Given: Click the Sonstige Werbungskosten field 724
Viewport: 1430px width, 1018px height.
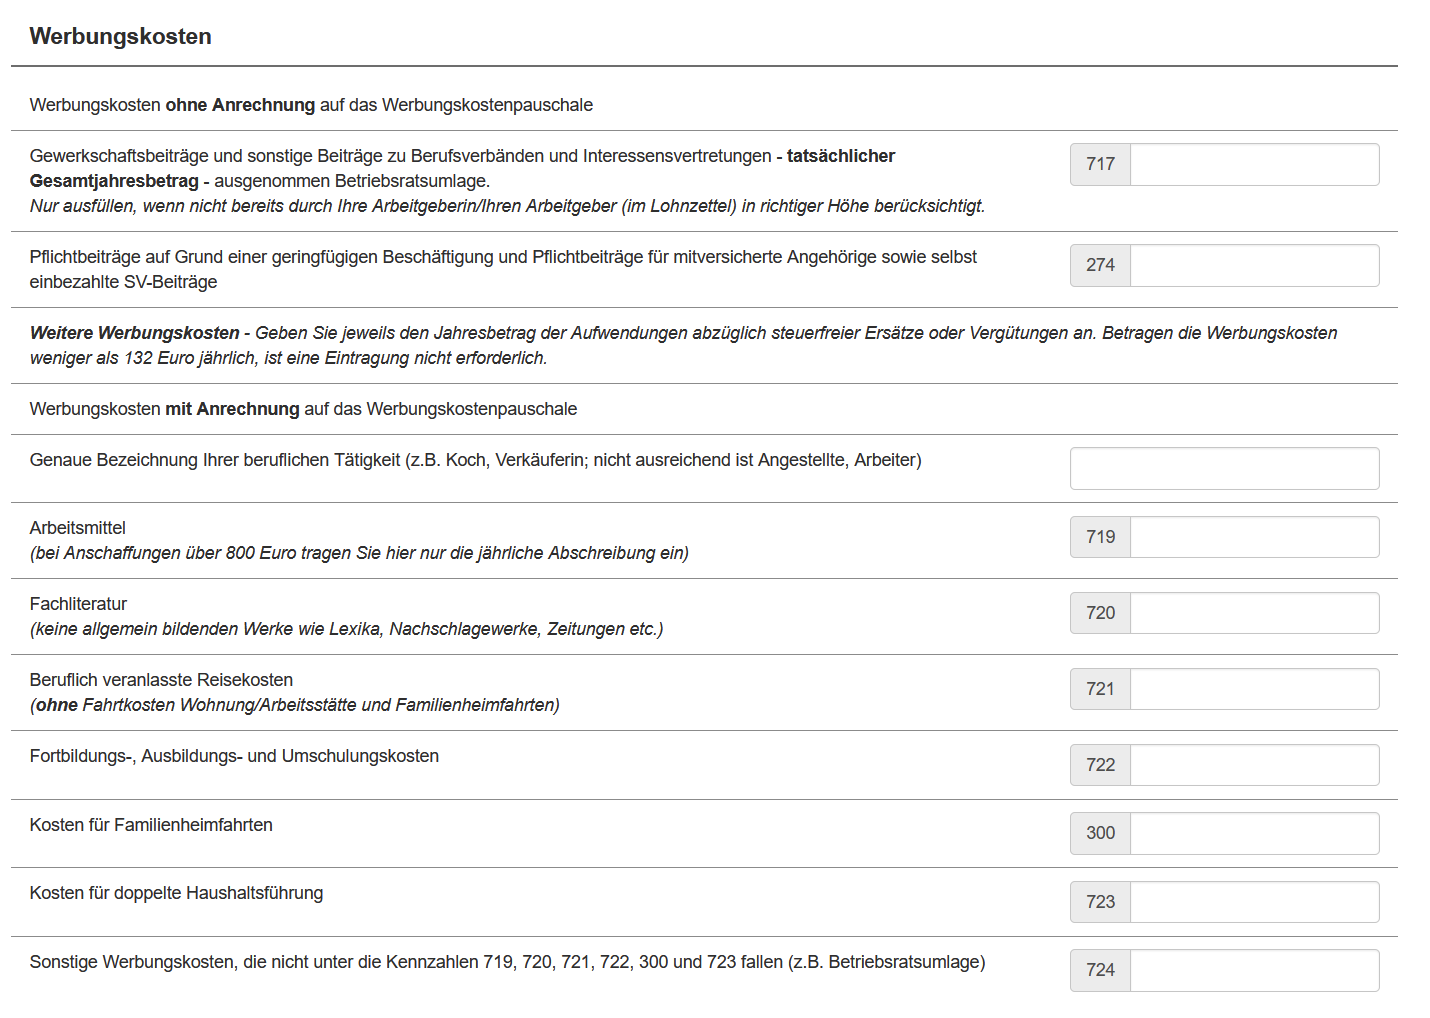Looking at the screenshot, I should (x=1254, y=970).
